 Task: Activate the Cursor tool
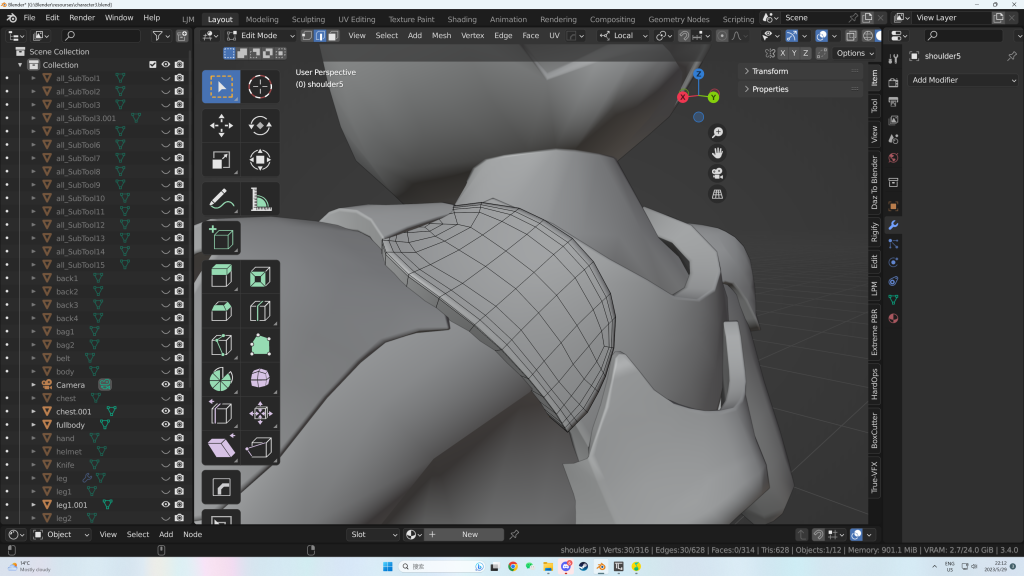click(260, 87)
